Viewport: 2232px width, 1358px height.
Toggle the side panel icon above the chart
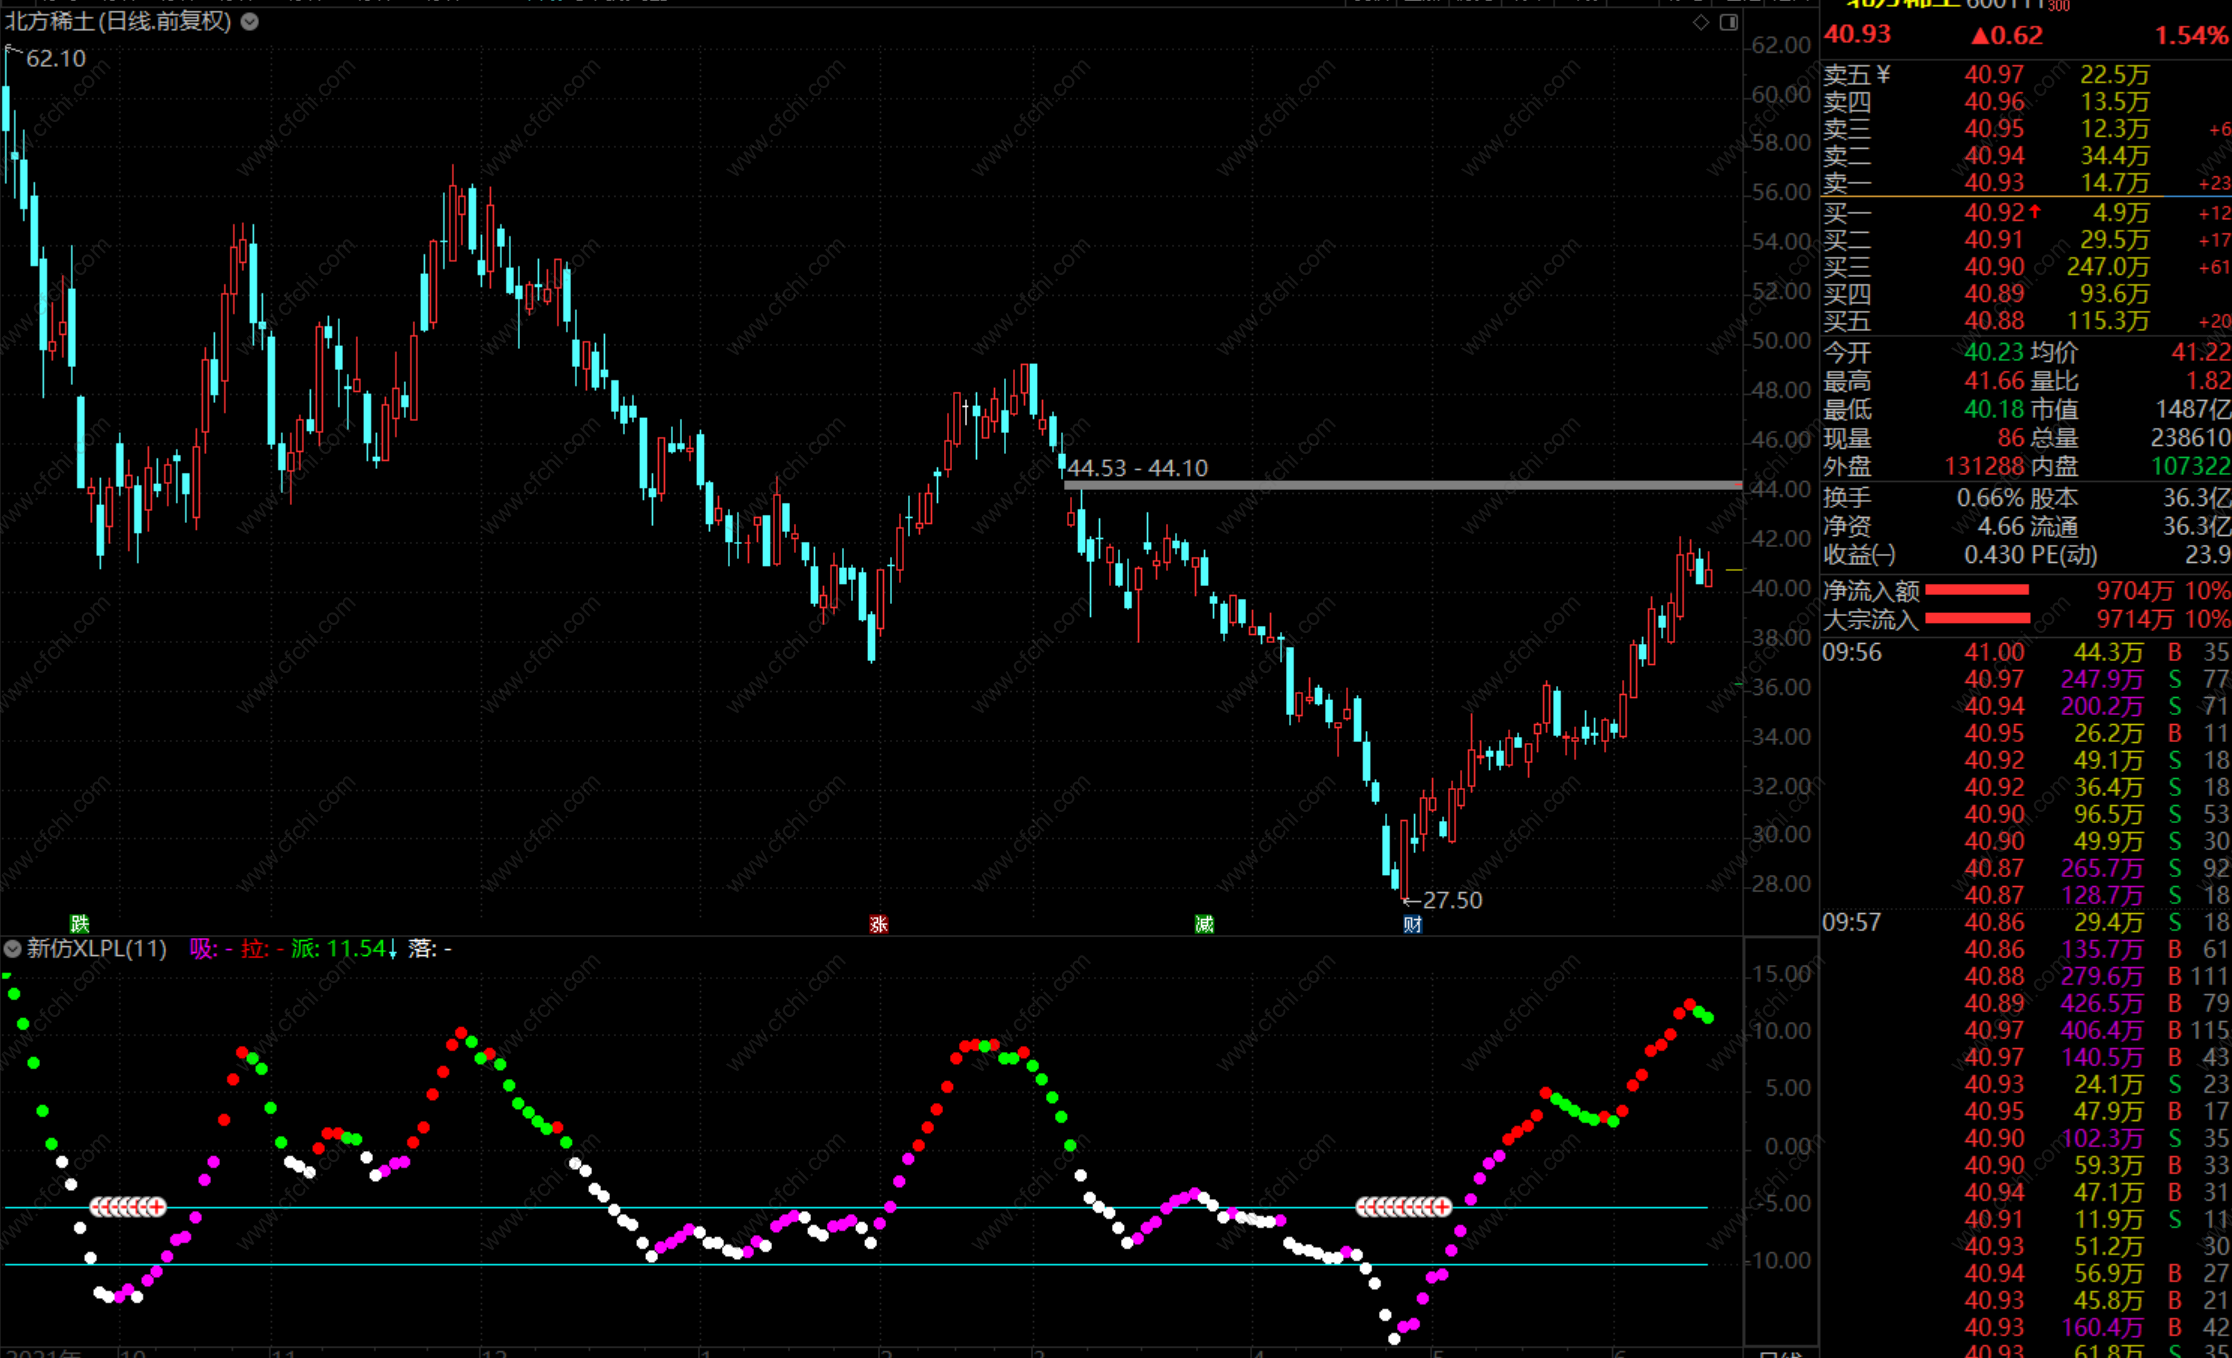[x=1728, y=22]
